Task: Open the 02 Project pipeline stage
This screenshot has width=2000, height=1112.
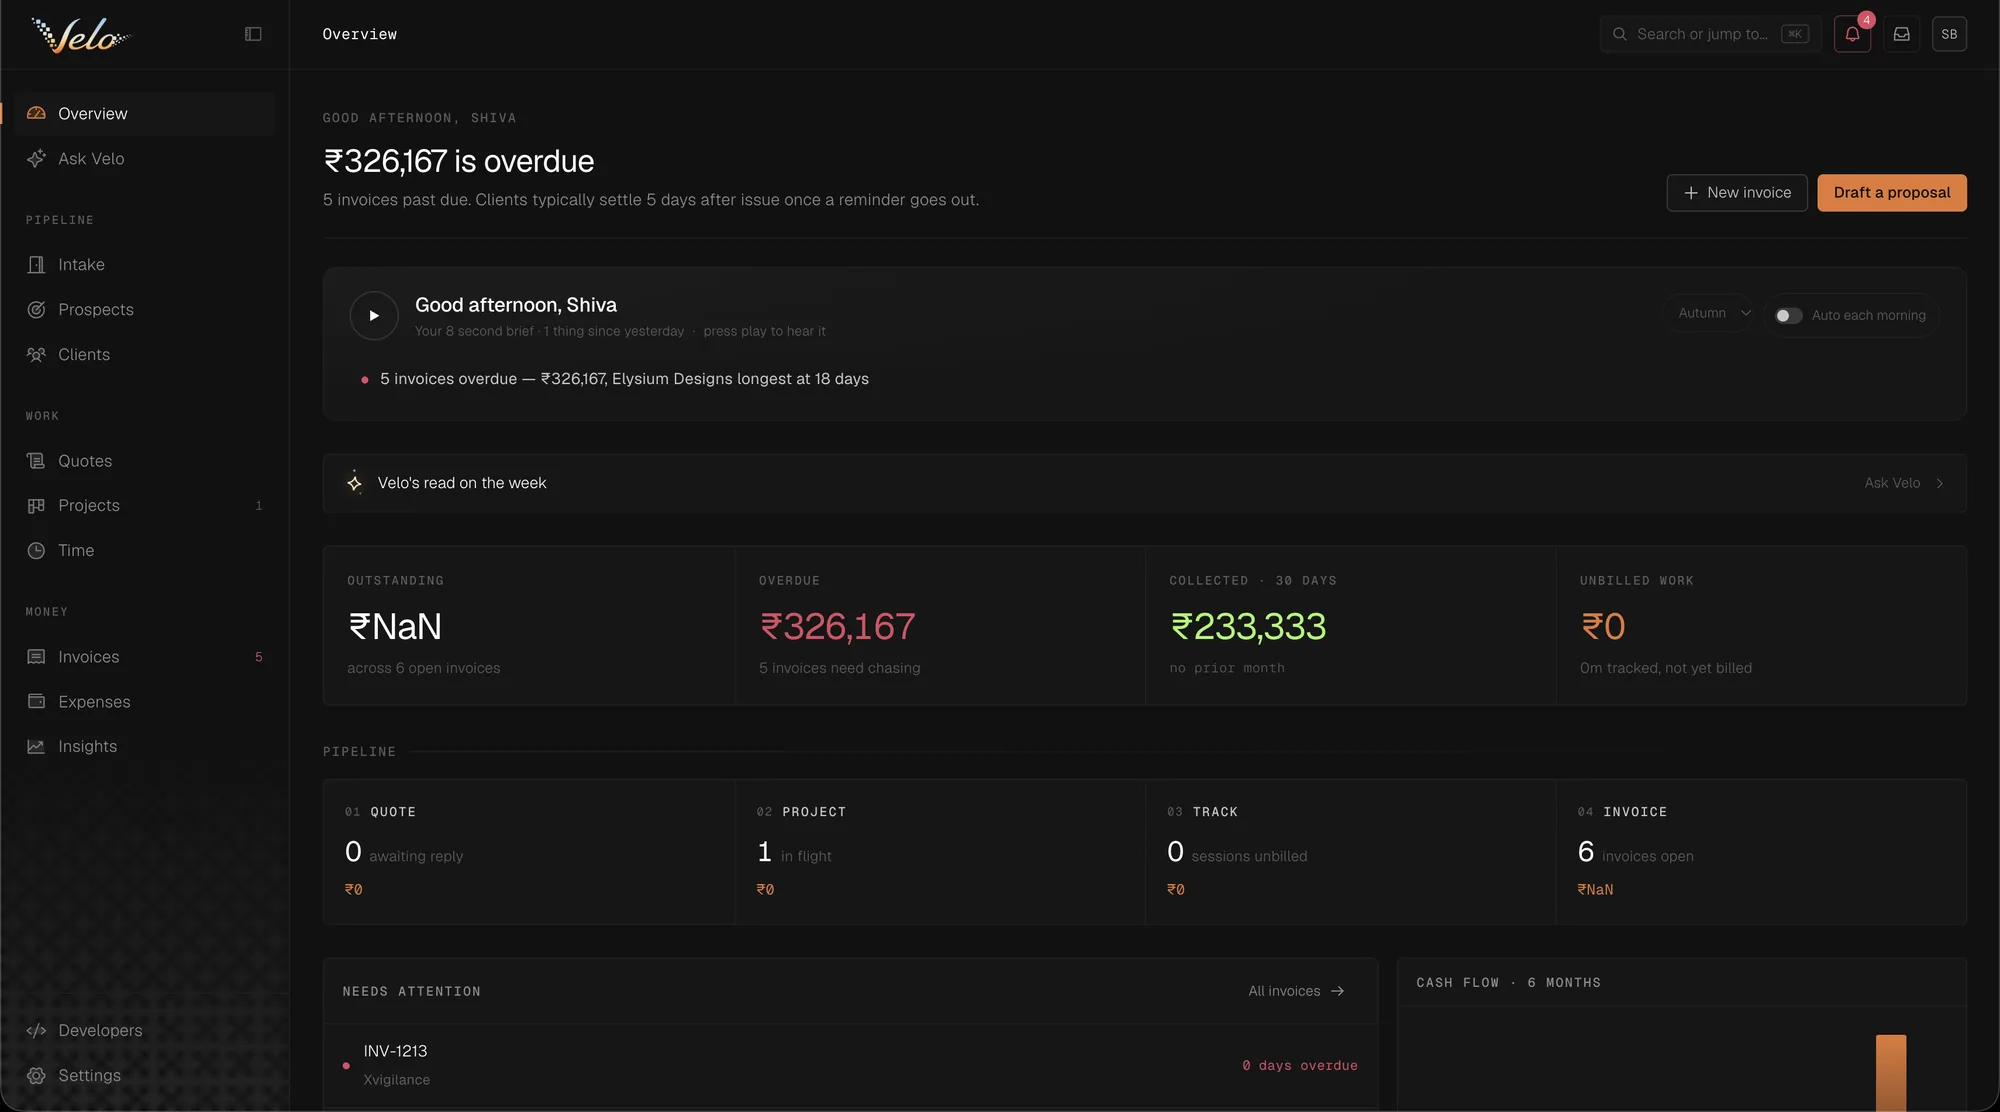Action: tap(940, 852)
